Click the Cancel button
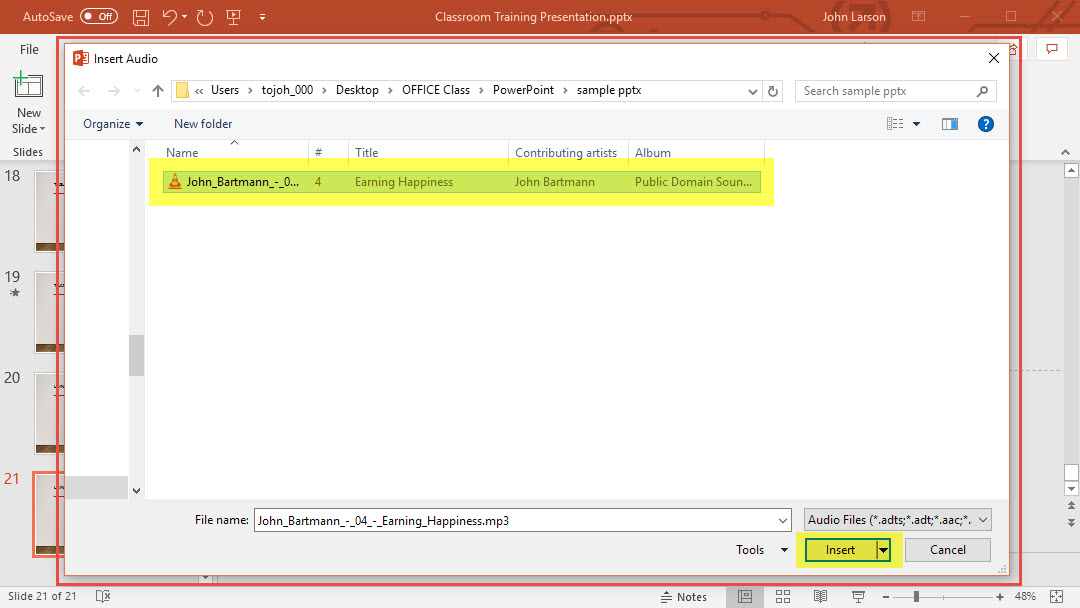This screenshot has width=1080, height=608. 947,550
